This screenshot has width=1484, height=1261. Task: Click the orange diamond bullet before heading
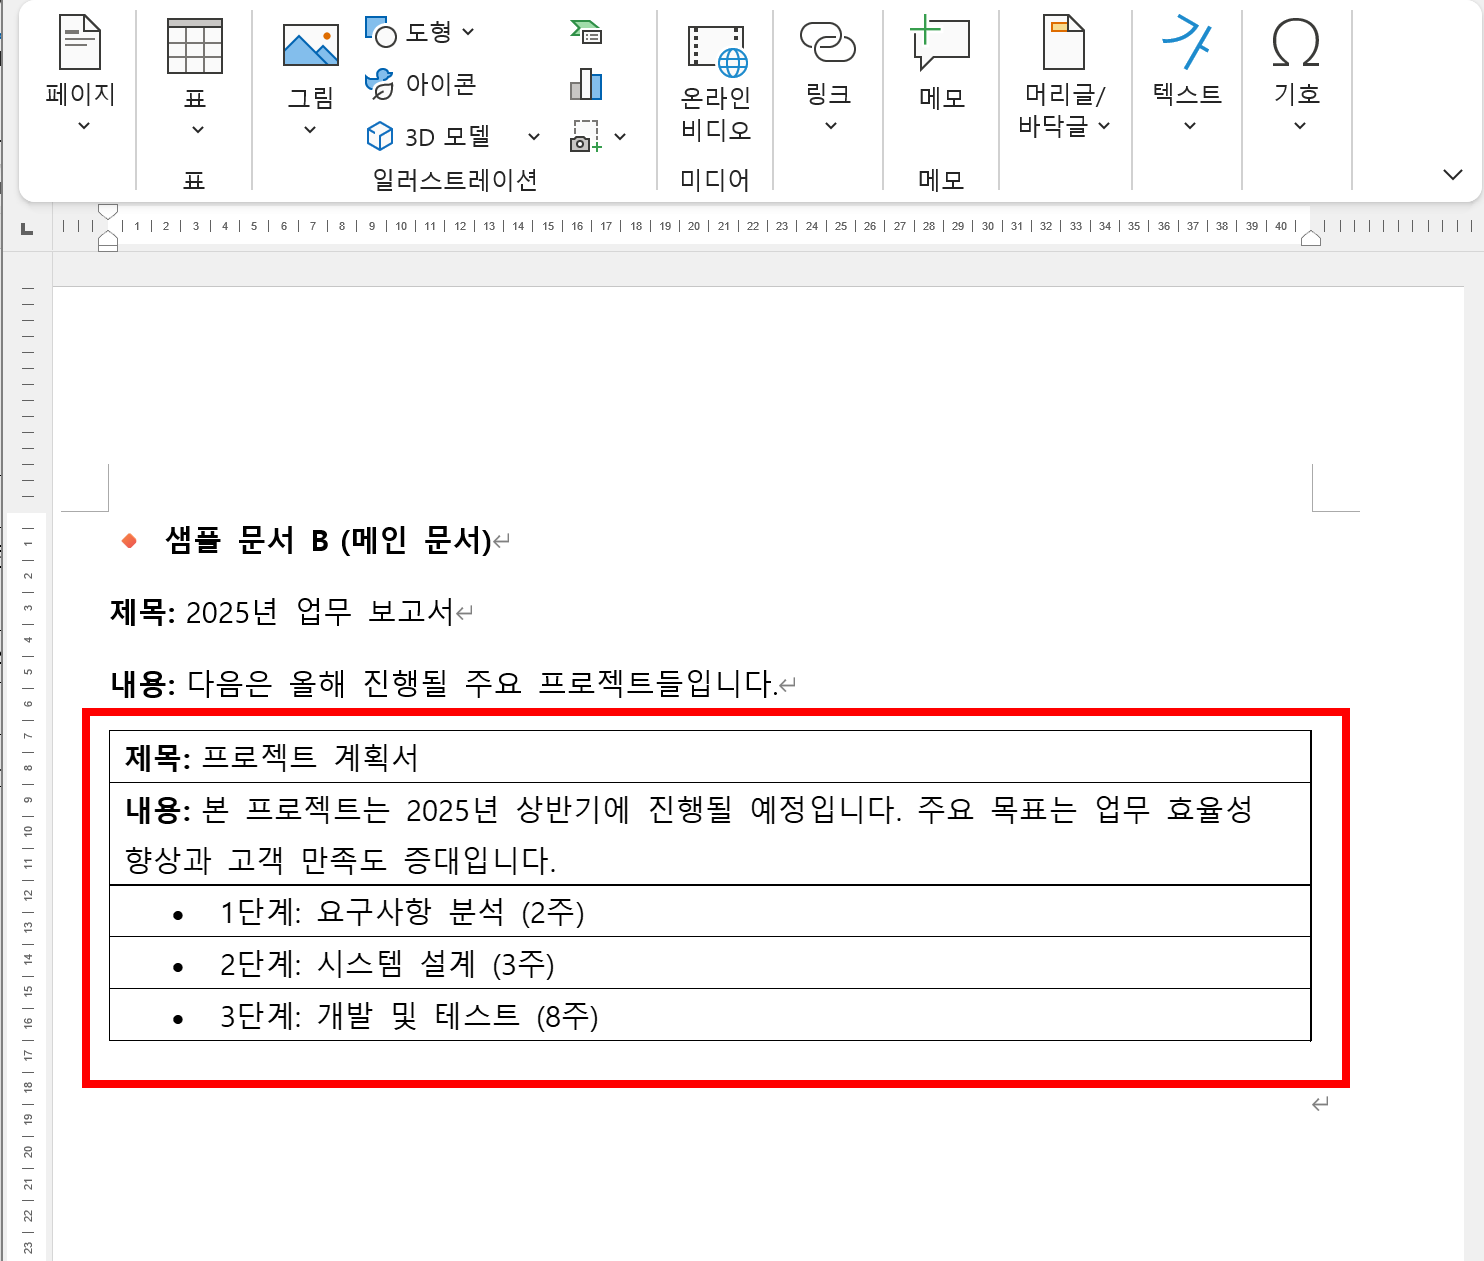pyautogui.click(x=129, y=541)
